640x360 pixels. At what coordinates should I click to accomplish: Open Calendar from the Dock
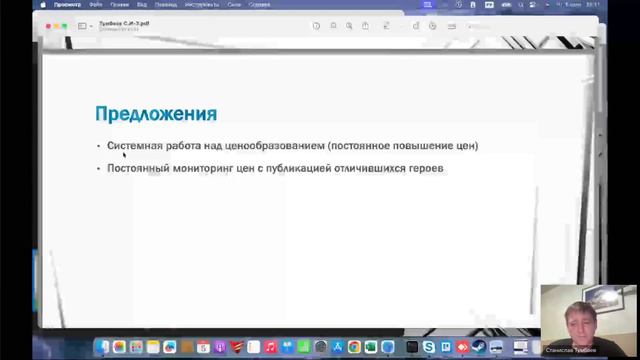point(203,347)
